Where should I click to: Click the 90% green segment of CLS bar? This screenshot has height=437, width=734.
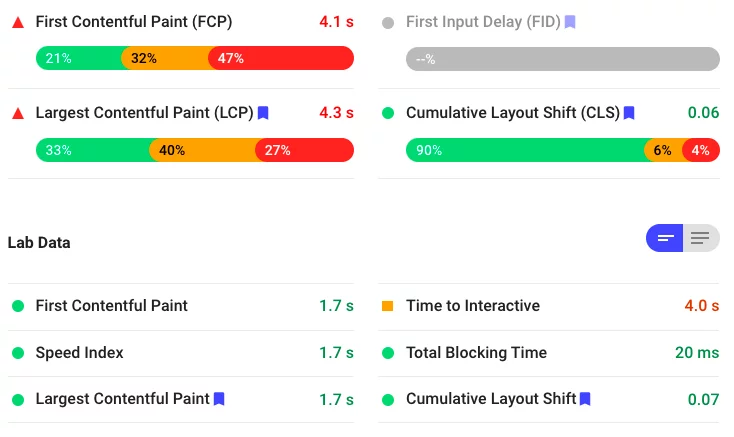[526, 150]
